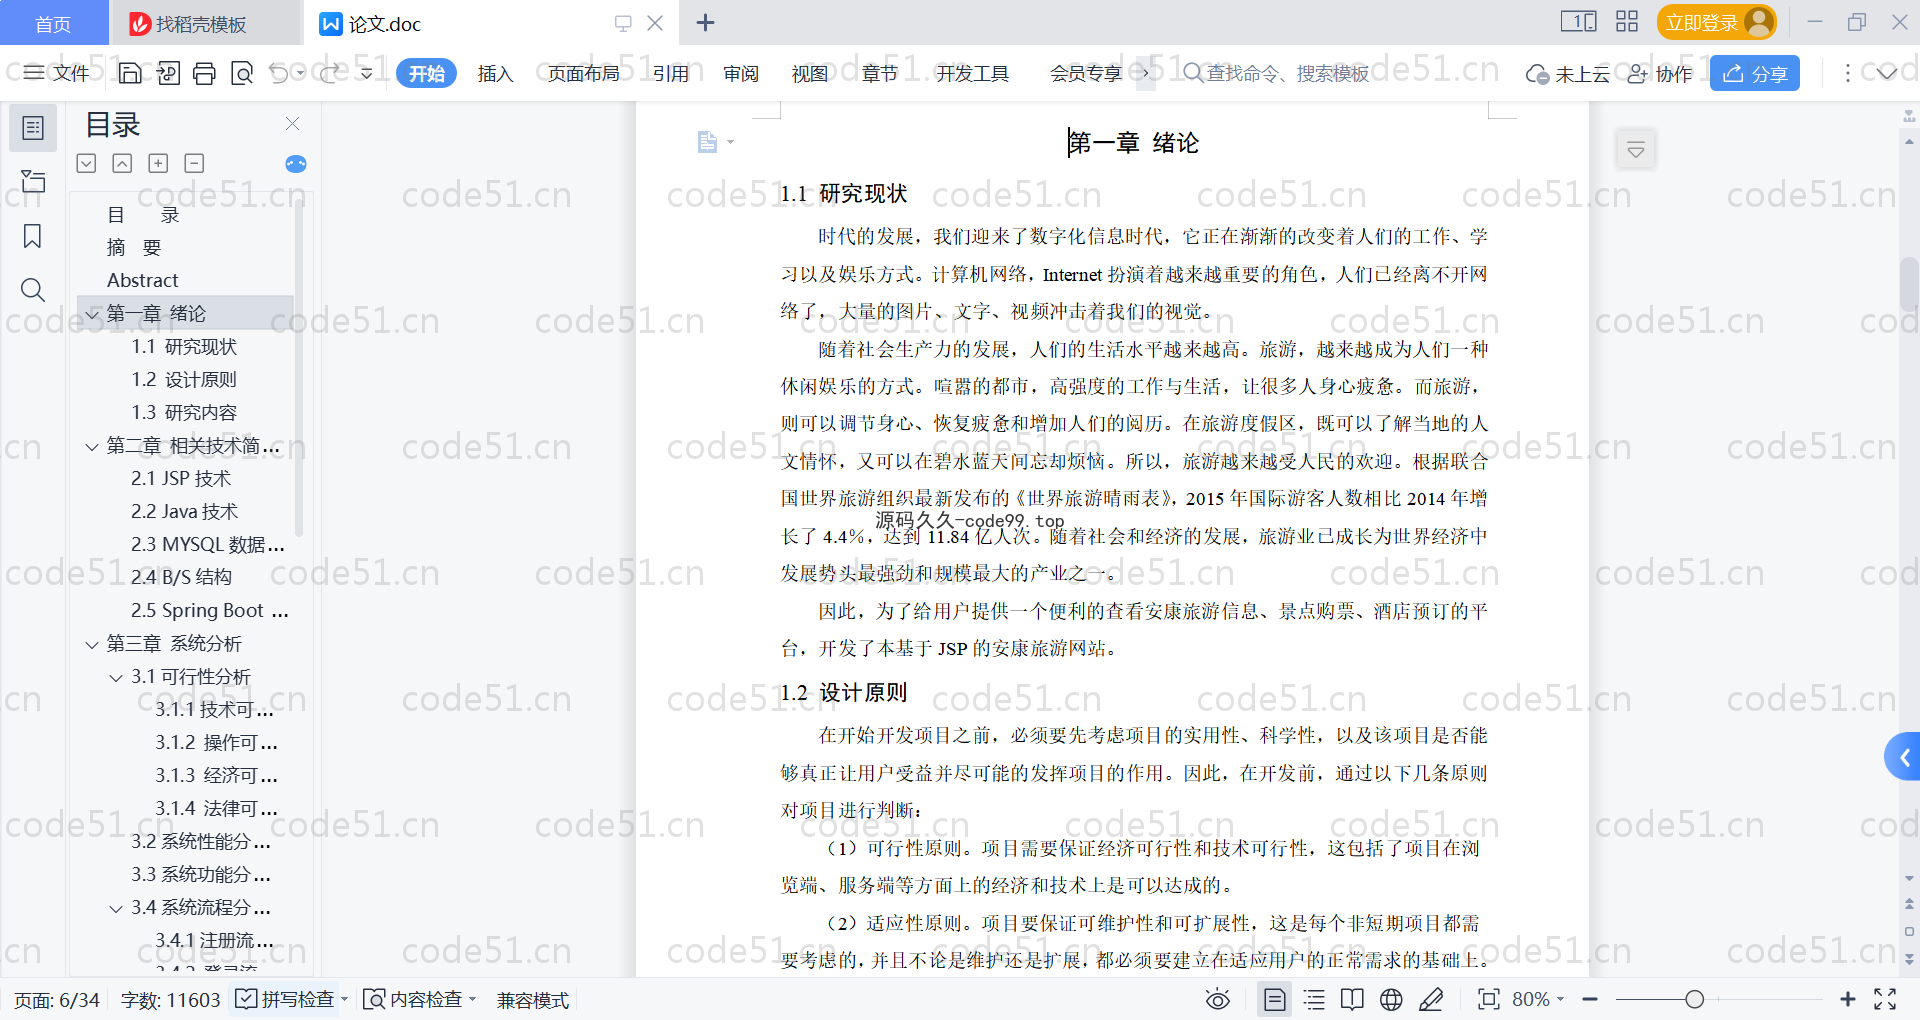
Task: Click the apps grid icon in title bar
Action: click(x=1627, y=22)
